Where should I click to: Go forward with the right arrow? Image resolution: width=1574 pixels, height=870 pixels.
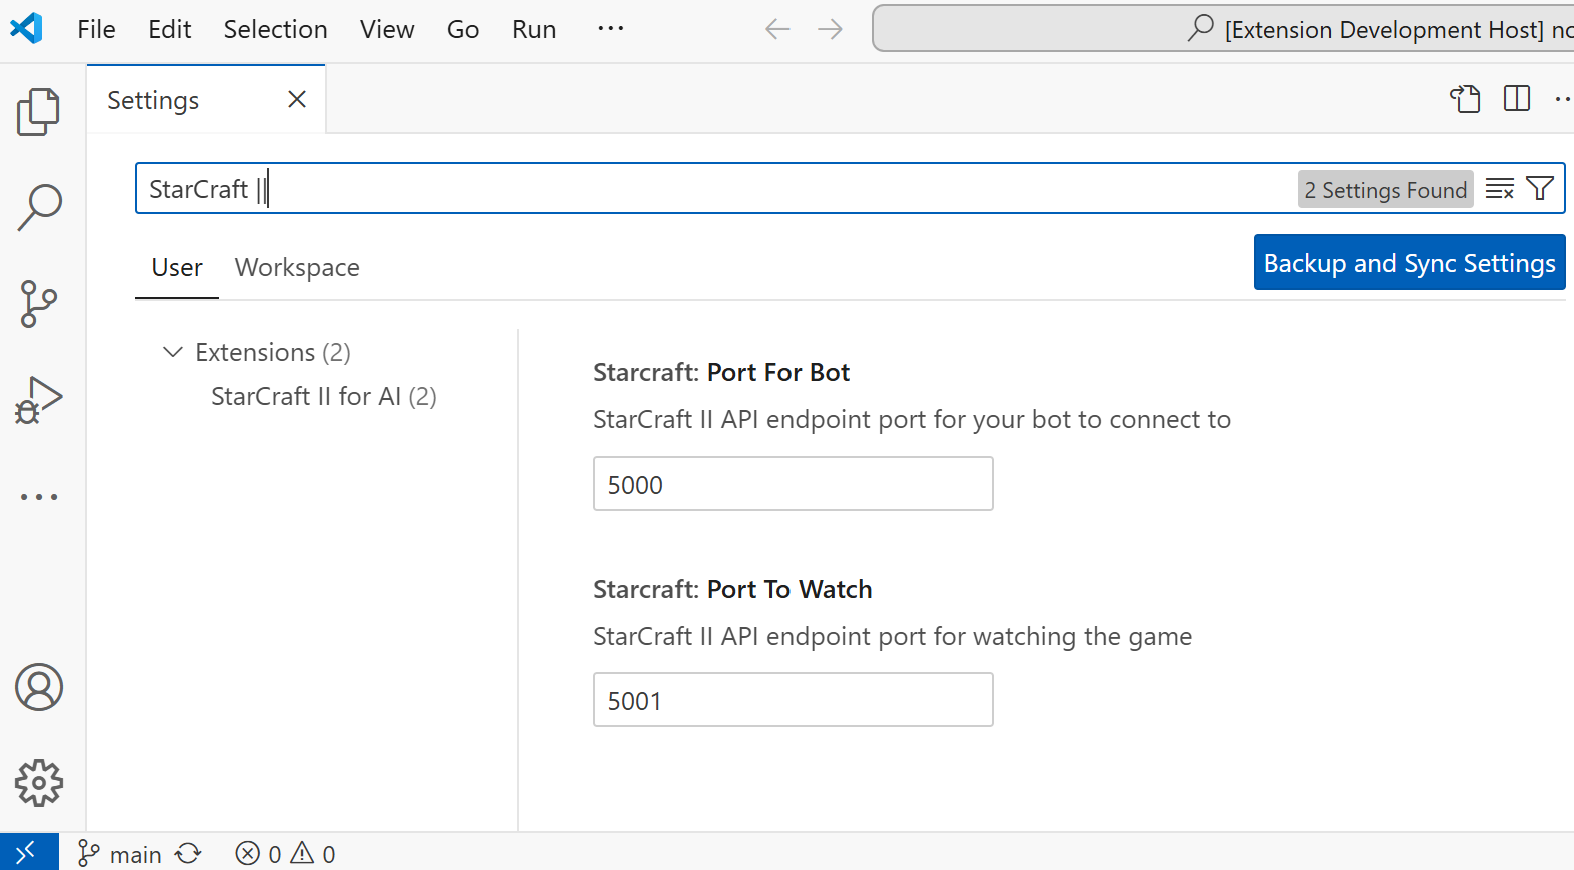click(x=830, y=29)
